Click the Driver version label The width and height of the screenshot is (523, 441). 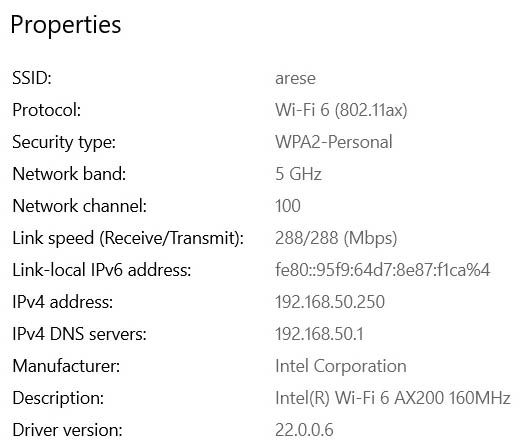(x=67, y=430)
